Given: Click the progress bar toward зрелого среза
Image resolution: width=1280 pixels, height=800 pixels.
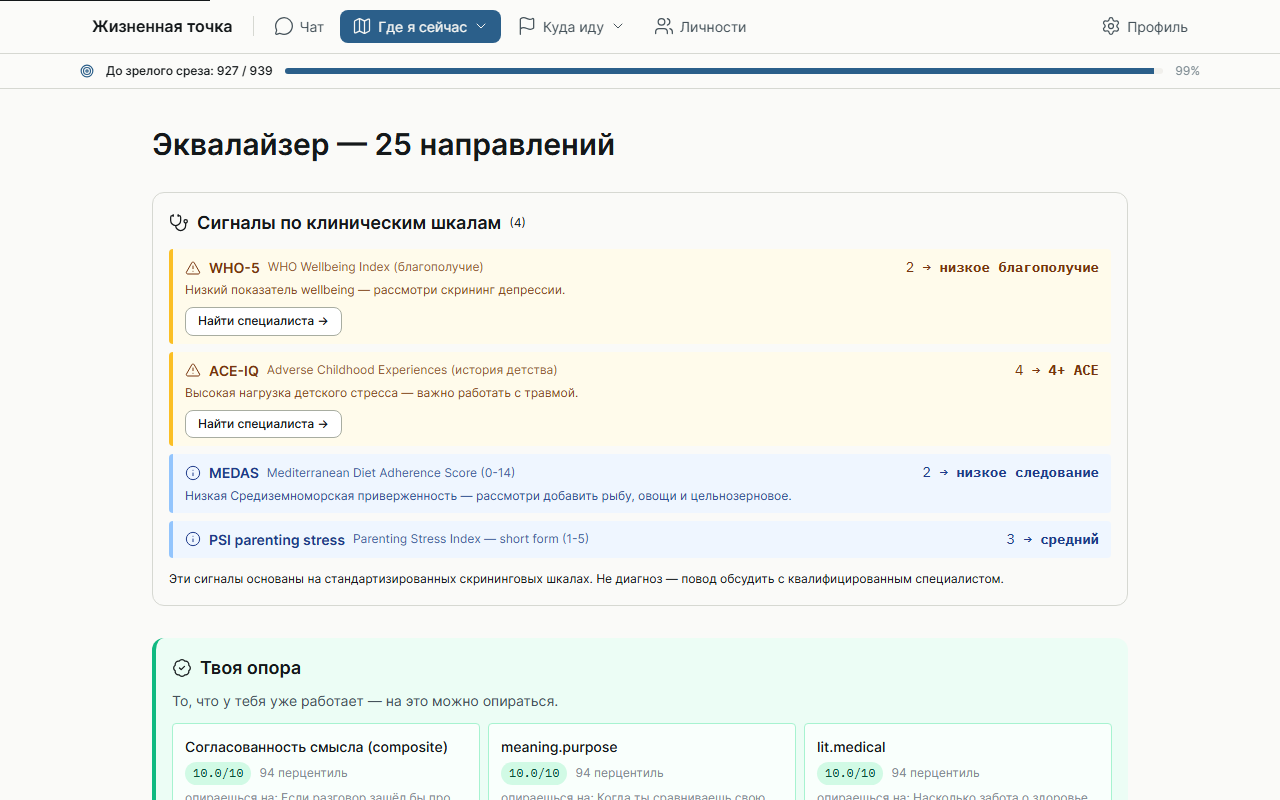Looking at the screenshot, I should pyautogui.click(x=724, y=71).
